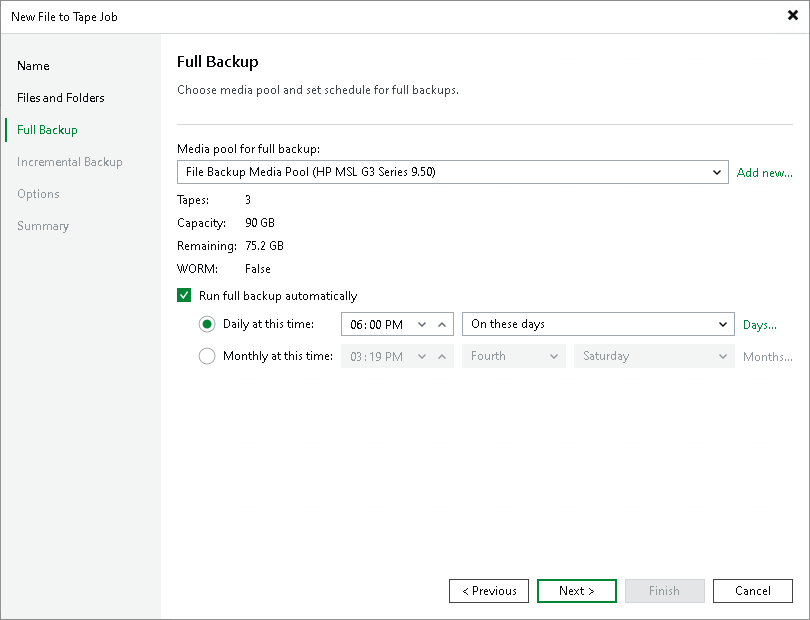The width and height of the screenshot is (810, 620).
Task: Go to the Name step
Action: (x=33, y=66)
